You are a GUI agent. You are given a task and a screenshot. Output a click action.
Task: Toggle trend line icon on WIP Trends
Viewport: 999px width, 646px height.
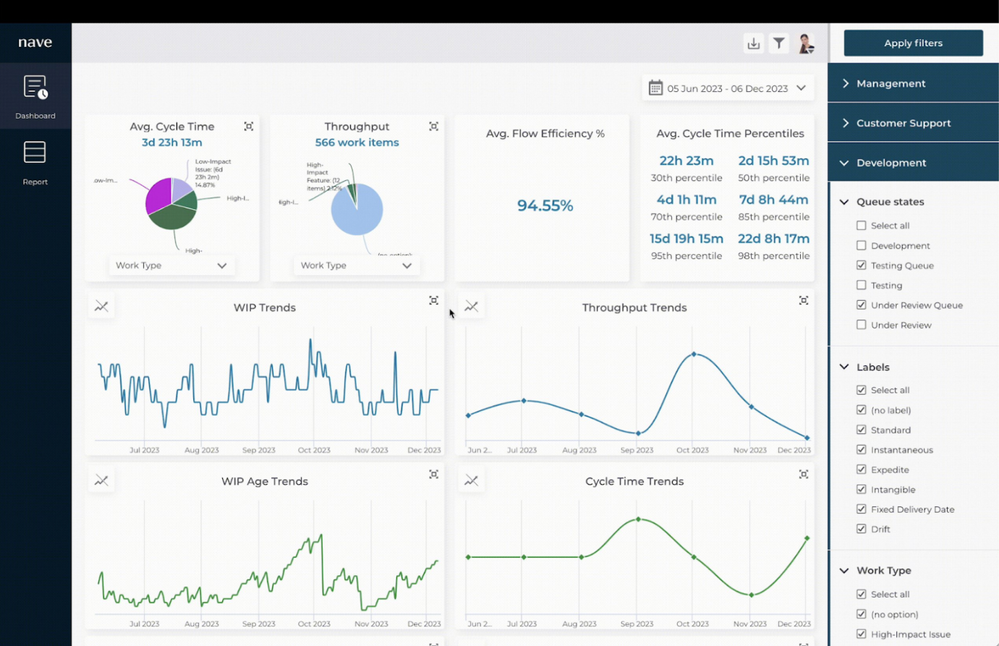coord(101,306)
